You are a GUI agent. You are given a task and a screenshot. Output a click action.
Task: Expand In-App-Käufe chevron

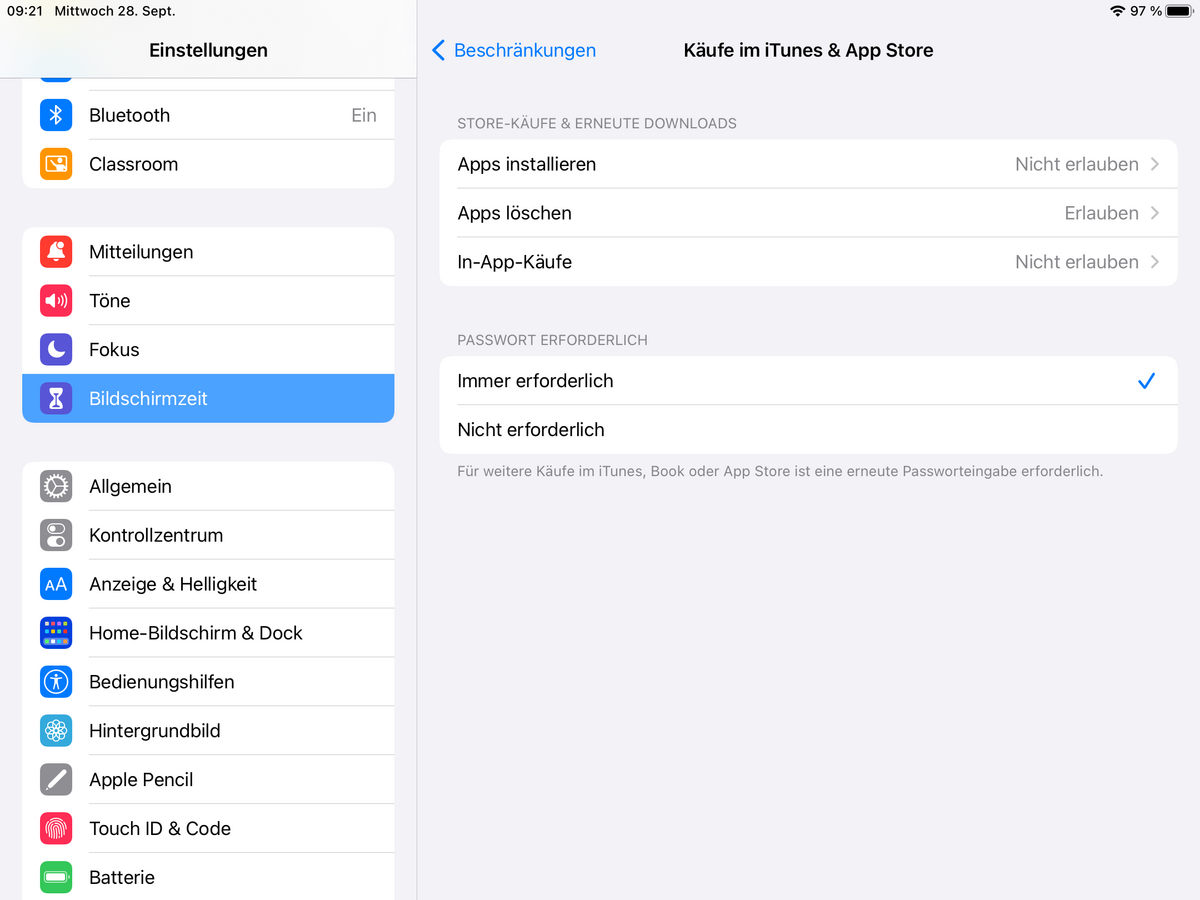click(1155, 262)
